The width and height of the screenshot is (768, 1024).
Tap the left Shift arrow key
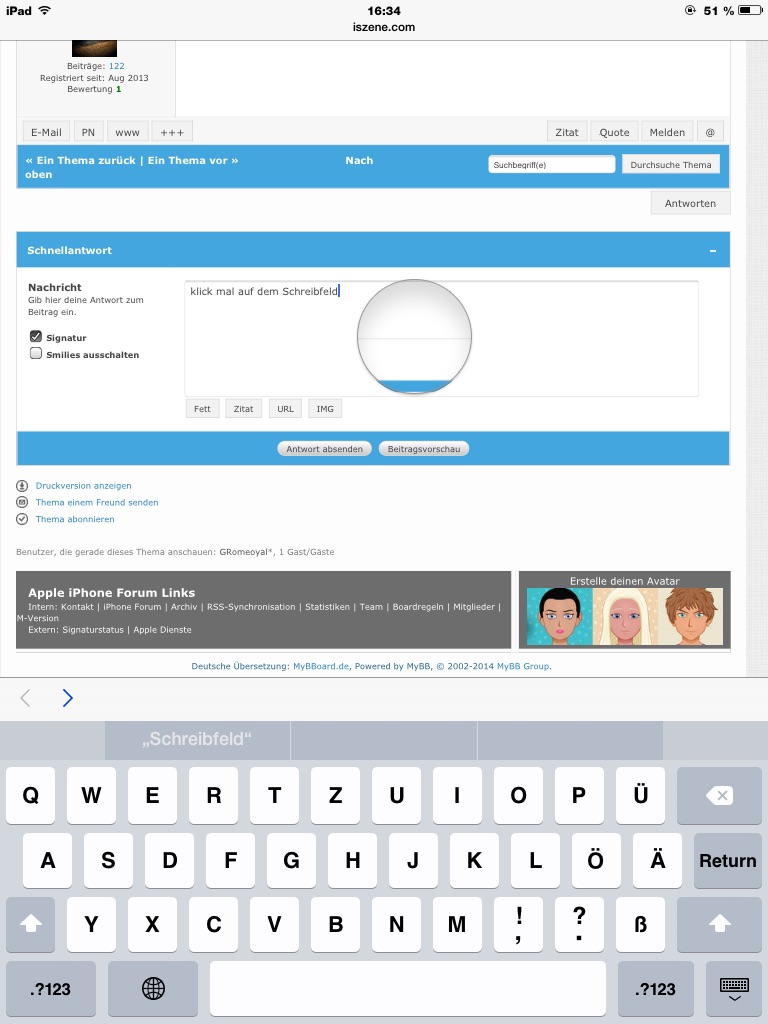(x=30, y=925)
